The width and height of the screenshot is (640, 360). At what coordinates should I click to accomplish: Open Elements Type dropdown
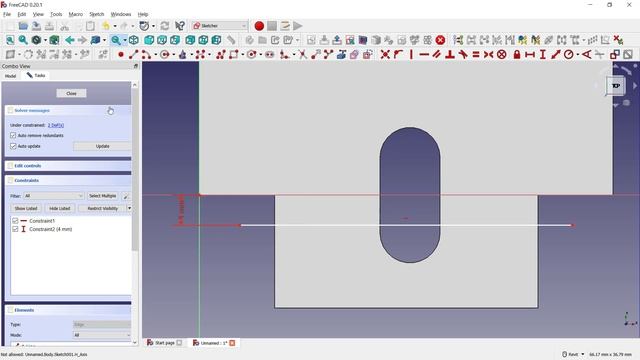pyautogui.click(x=102, y=324)
